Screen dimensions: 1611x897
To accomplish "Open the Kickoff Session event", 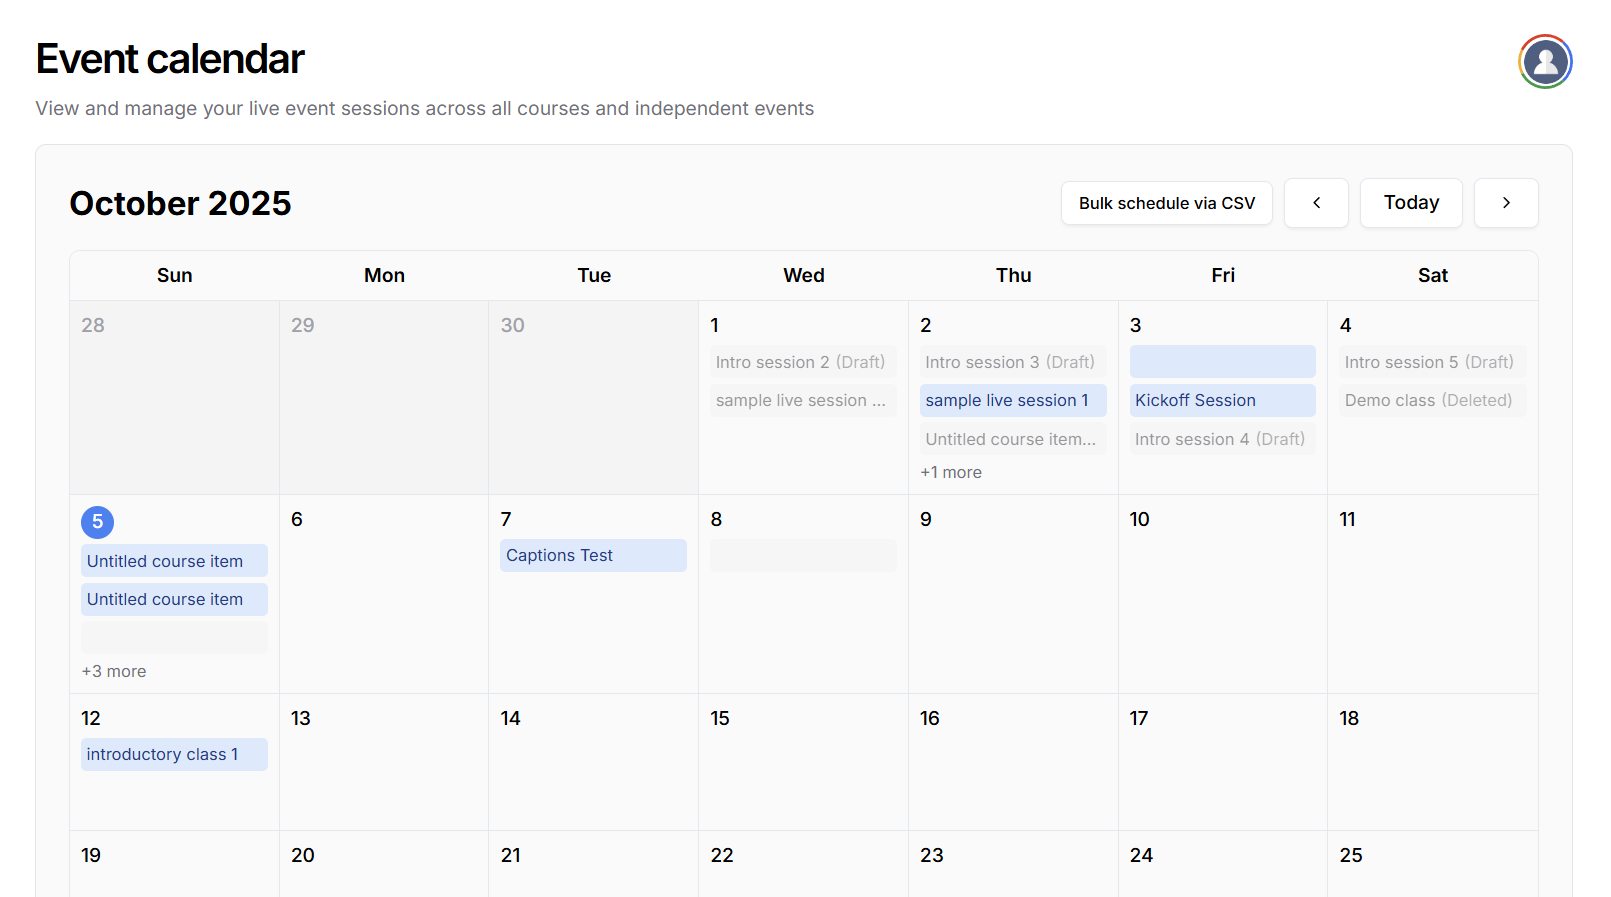I will 1222,400.
